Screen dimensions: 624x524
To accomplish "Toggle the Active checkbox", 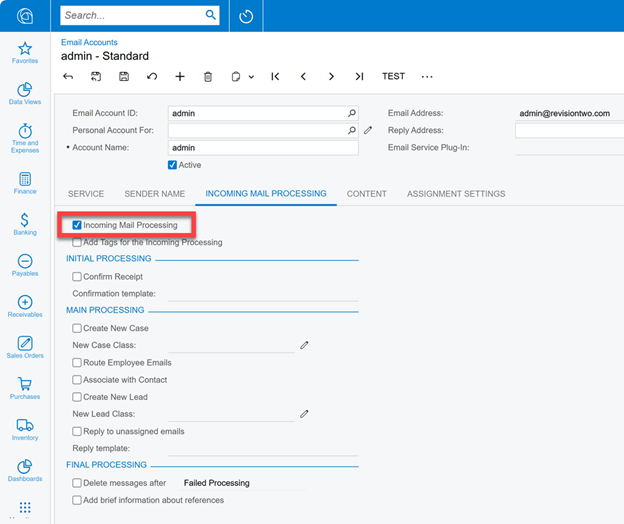I will point(172,165).
